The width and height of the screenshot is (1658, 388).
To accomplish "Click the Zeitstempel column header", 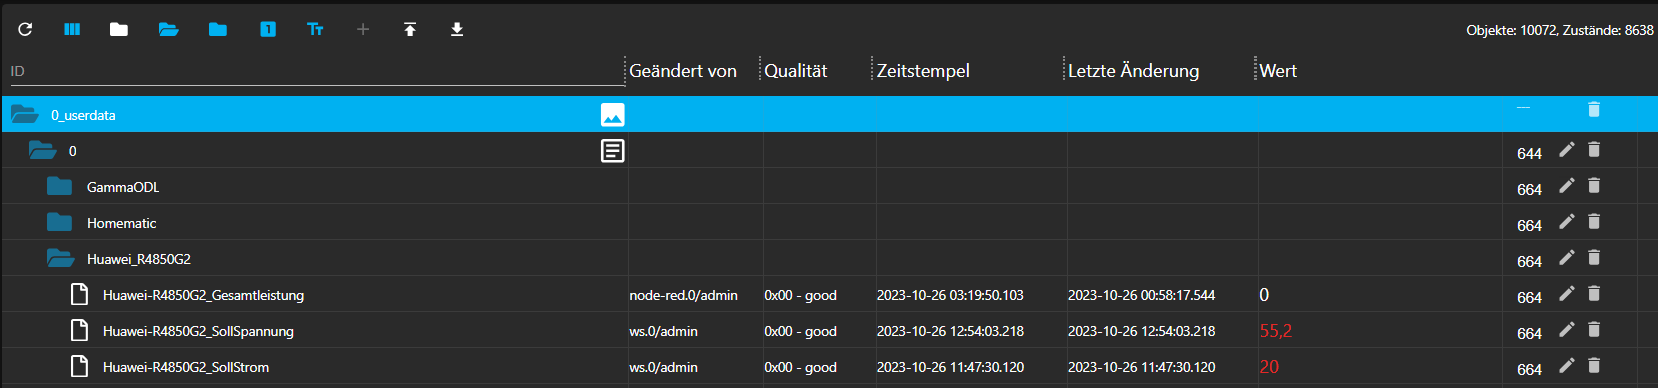I will click(x=923, y=71).
